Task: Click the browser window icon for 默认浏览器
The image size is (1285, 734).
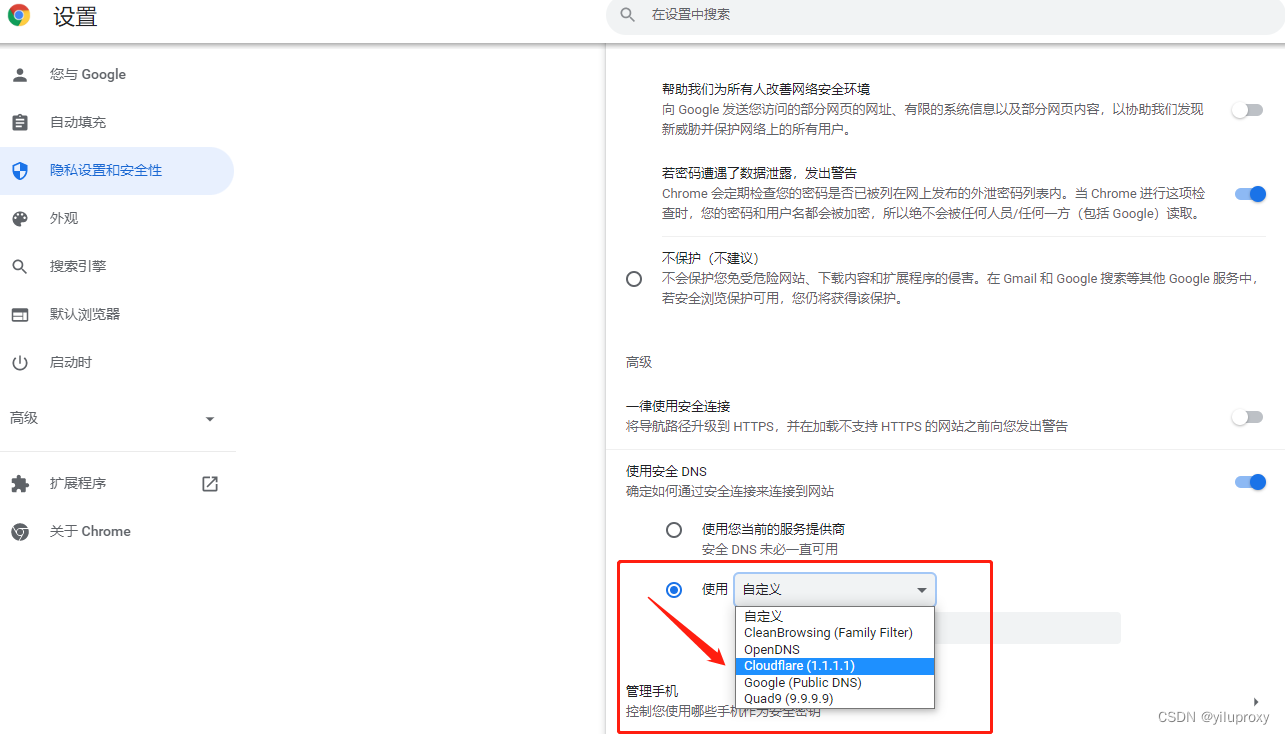Action: point(20,314)
